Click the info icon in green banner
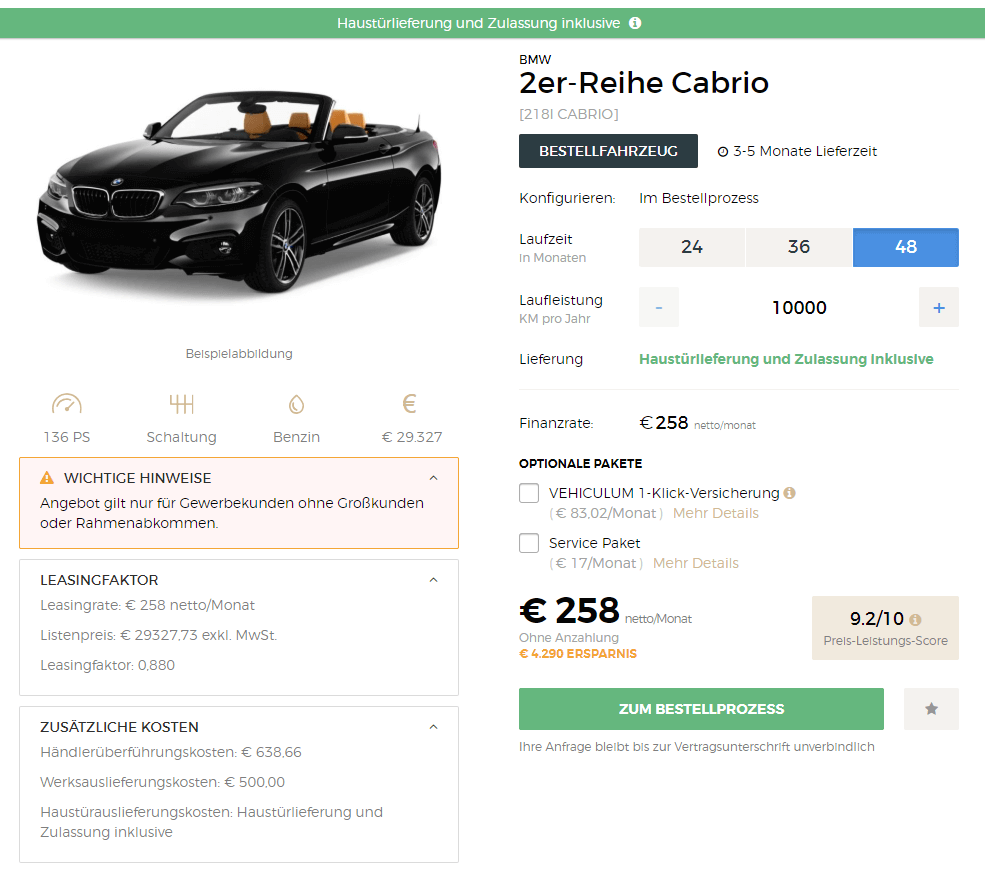 [x=635, y=23]
